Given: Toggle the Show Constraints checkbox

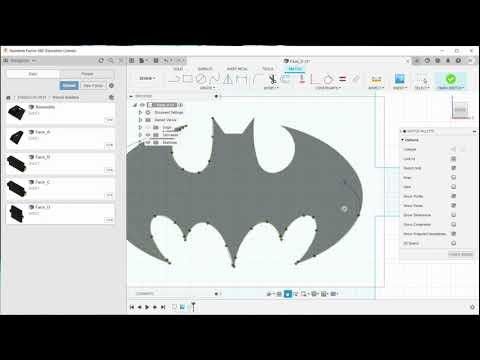Looking at the screenshot, I should click(x=453, y=224).
